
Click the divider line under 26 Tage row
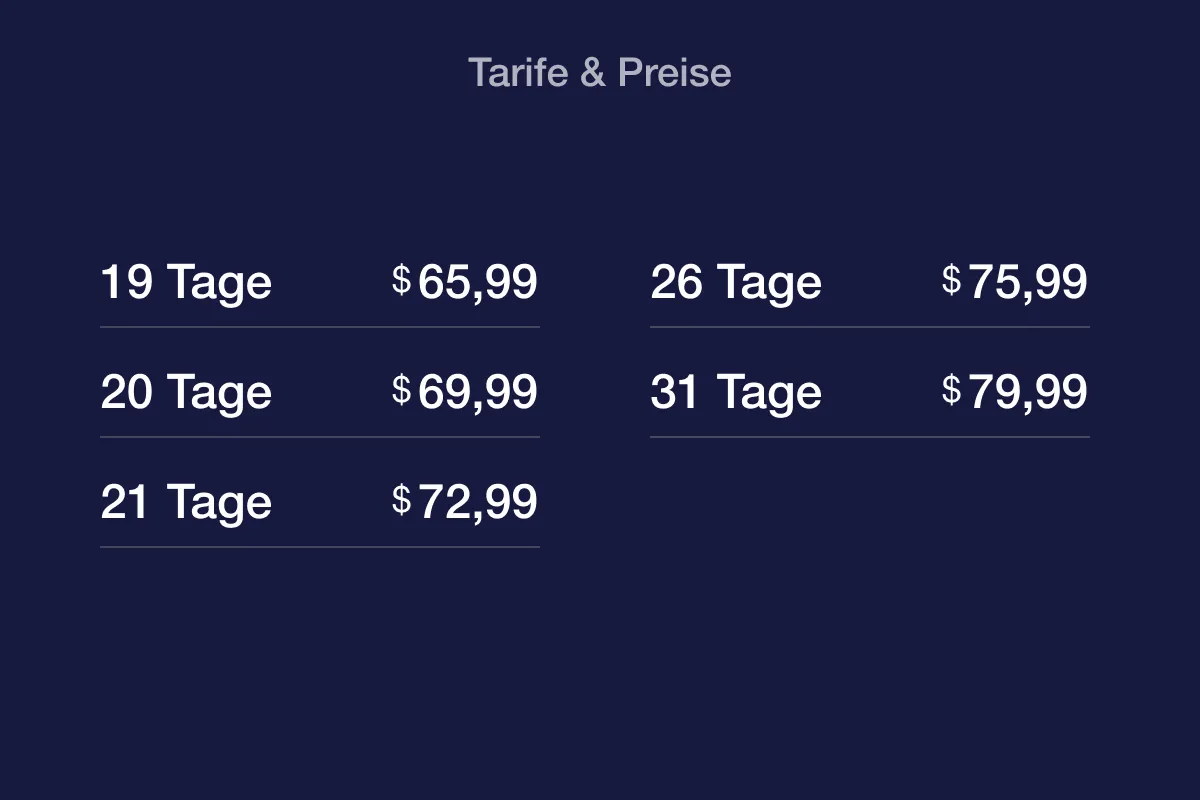click(x=870, y=327)
